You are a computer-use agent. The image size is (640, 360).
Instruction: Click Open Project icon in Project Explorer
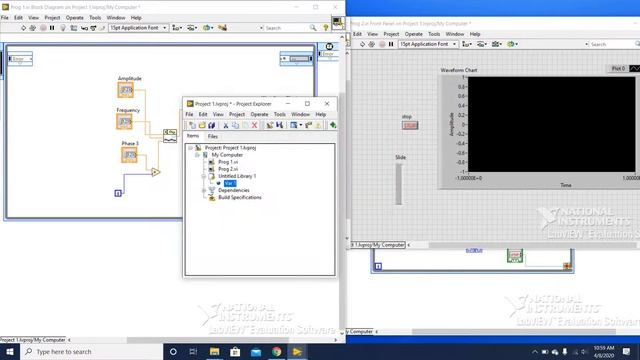pos(202,125)
